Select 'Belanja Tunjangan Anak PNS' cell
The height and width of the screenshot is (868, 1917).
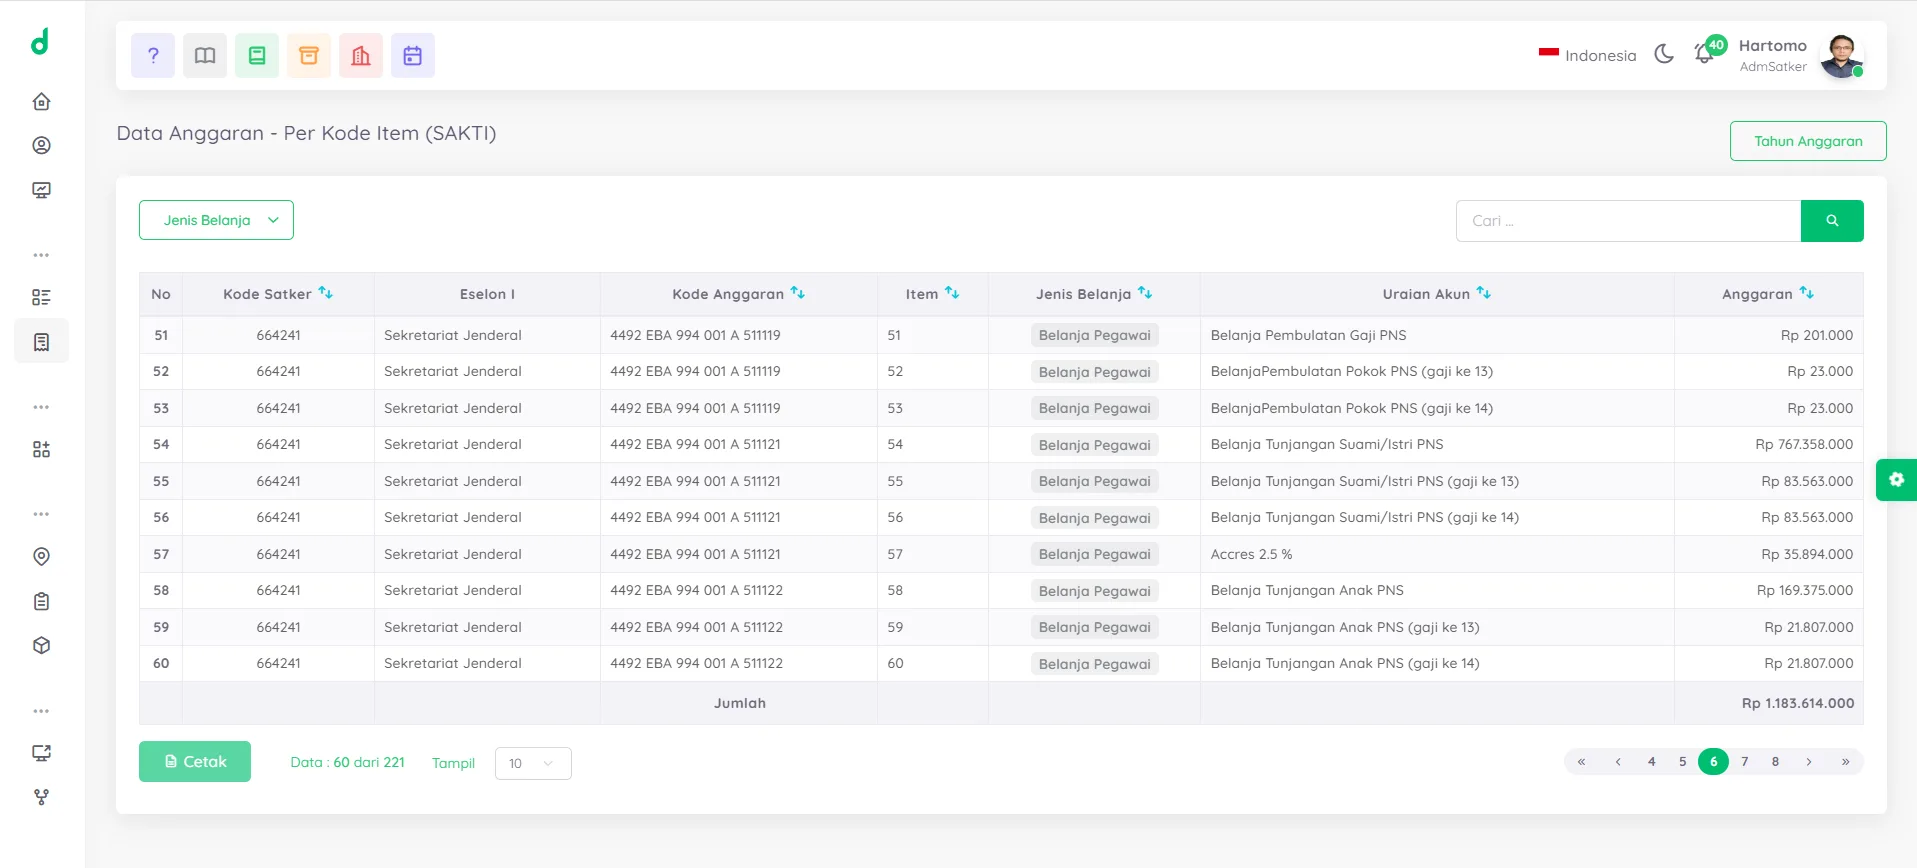(x=1307, y=590)
